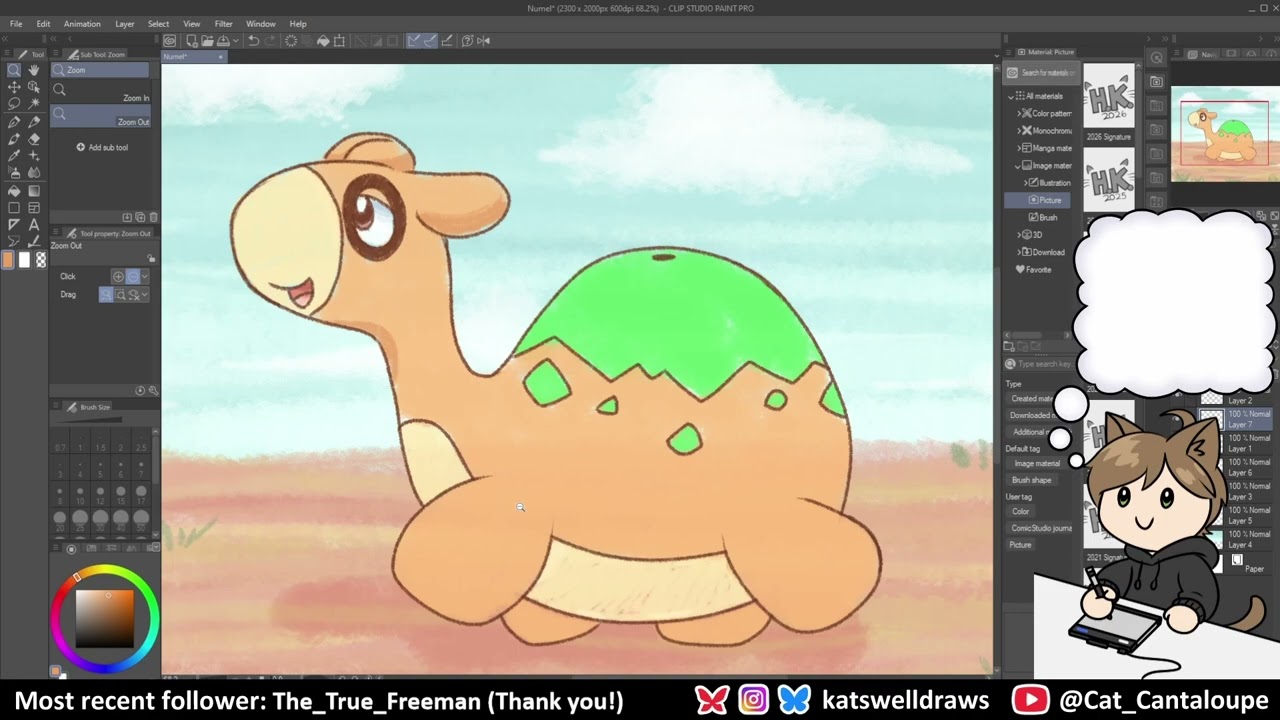Click Picture user tag button
Screen dimensions: 1280x720
coord(1020,545)
